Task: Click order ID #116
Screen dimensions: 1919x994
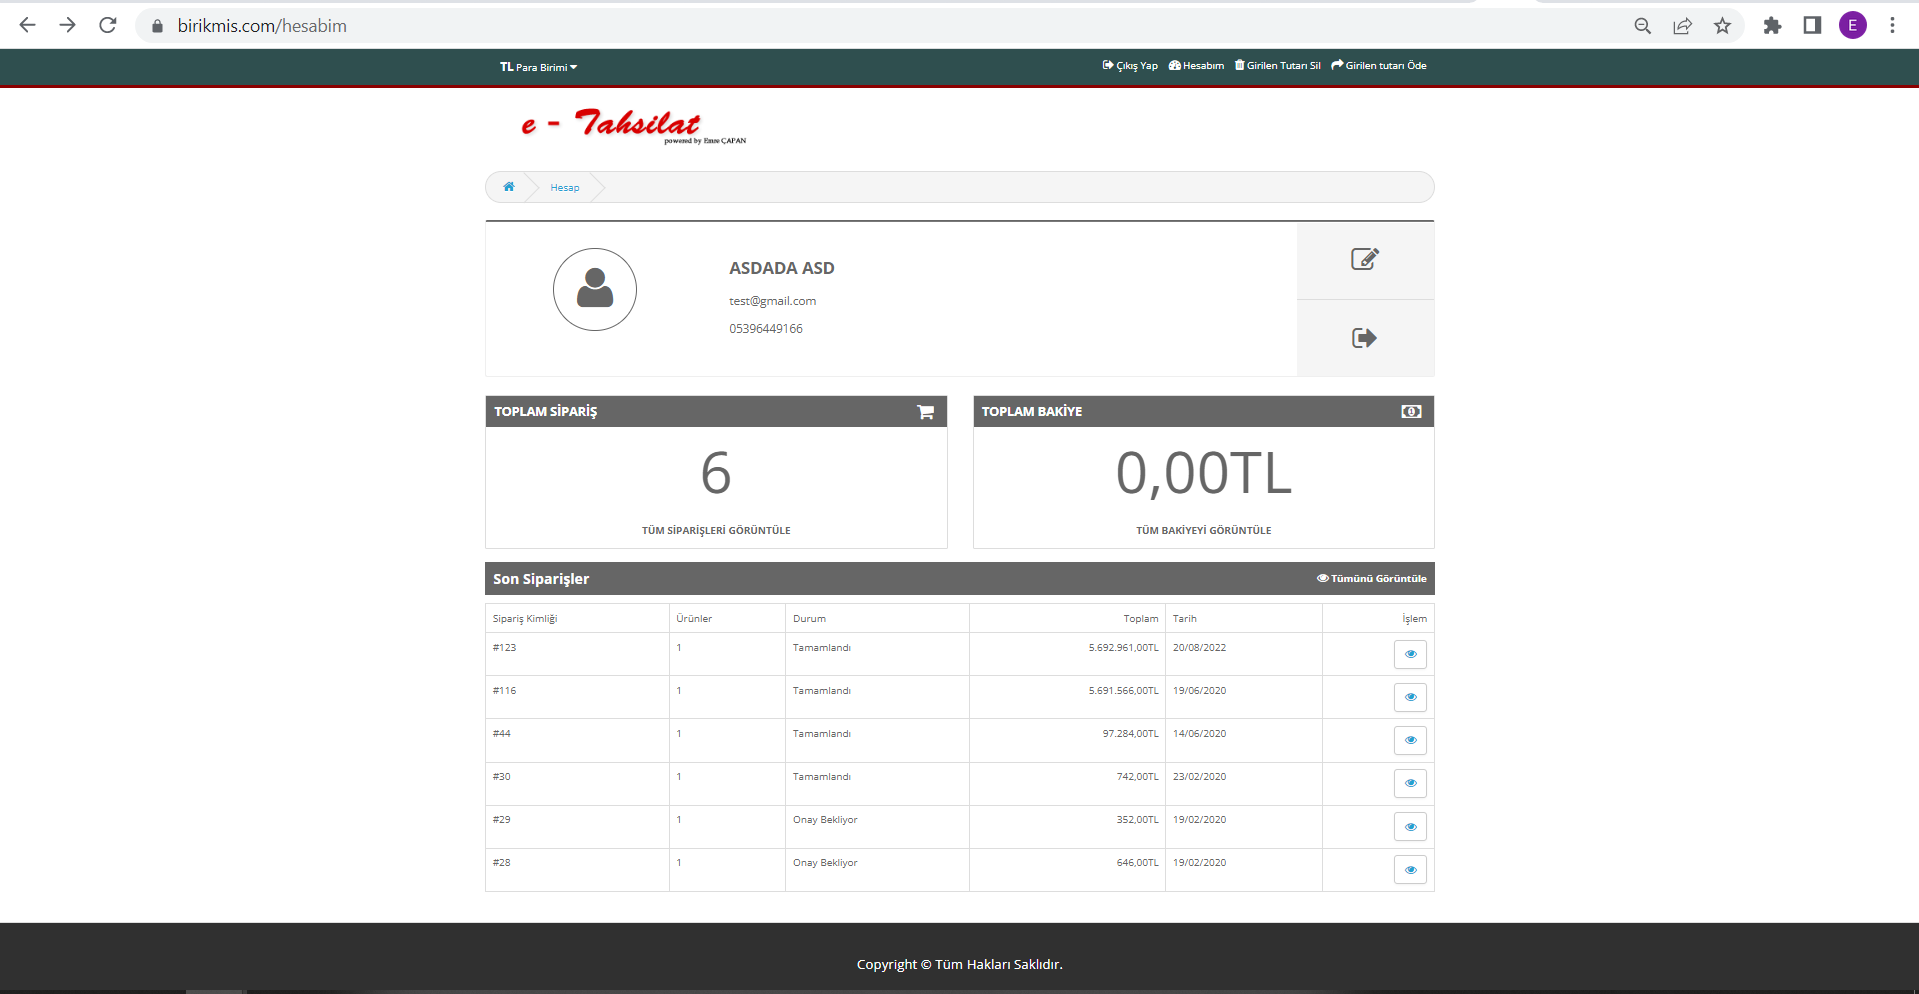Action: coord(504,691)
